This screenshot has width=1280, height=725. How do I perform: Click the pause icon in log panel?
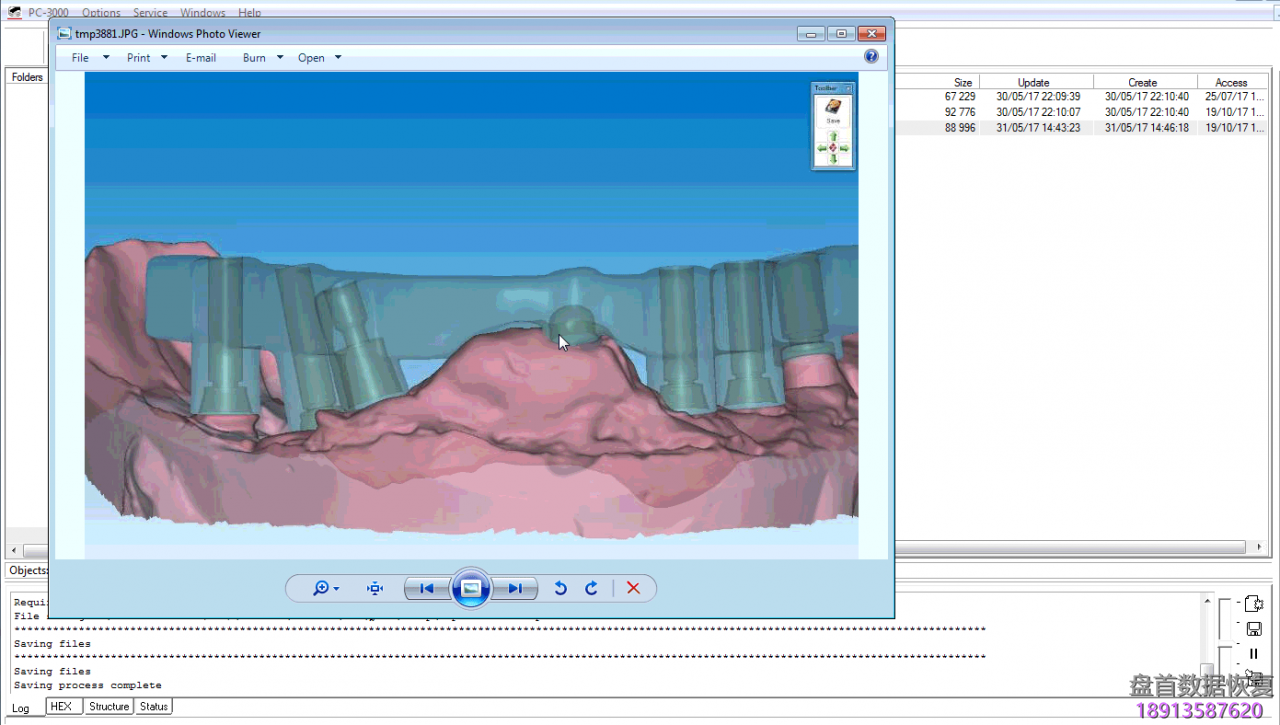(1254, 653)
